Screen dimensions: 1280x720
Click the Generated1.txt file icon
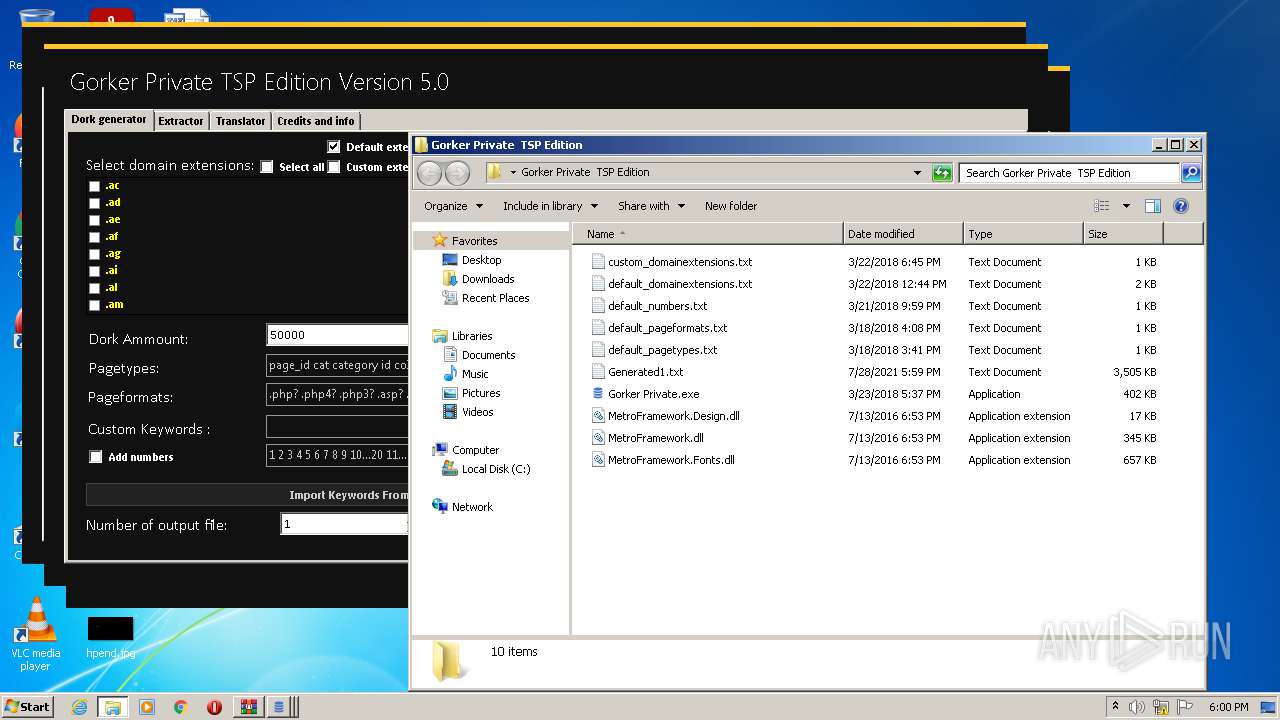[x=598, y=372]
